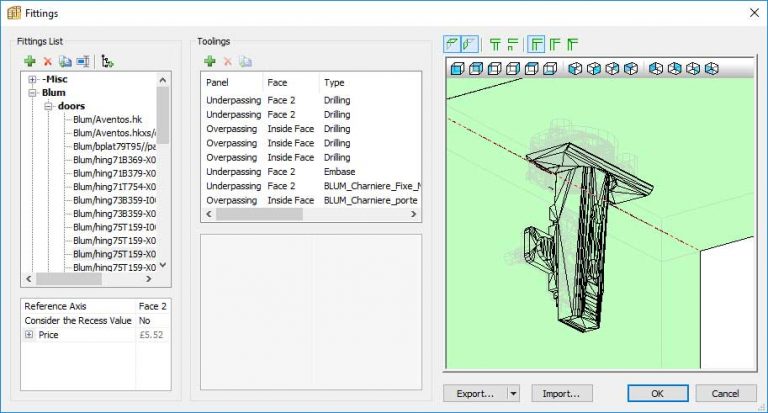The width and height of the screenshot is (768, 413).
Task: Sort by the Type column header
Action: pyautogui.click(x=370, y=82)
